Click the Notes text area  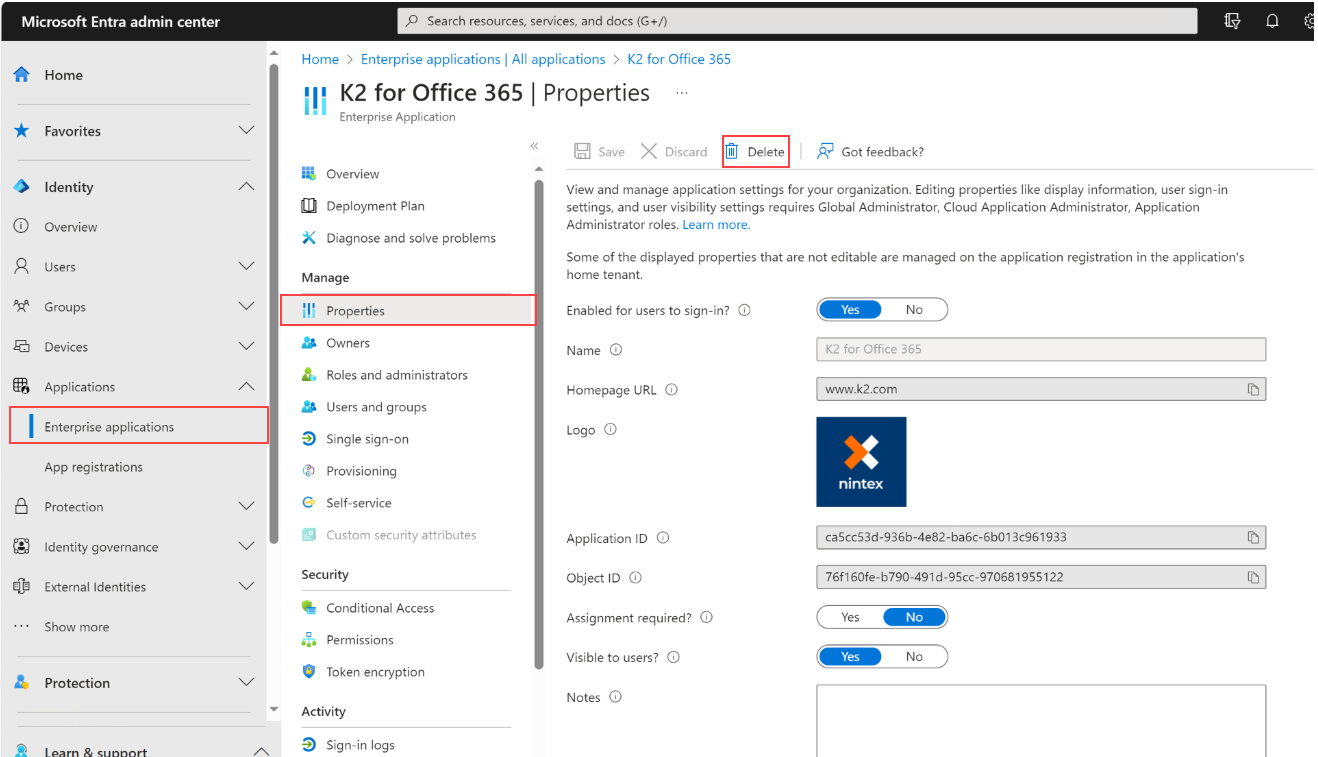point(1041,720)
